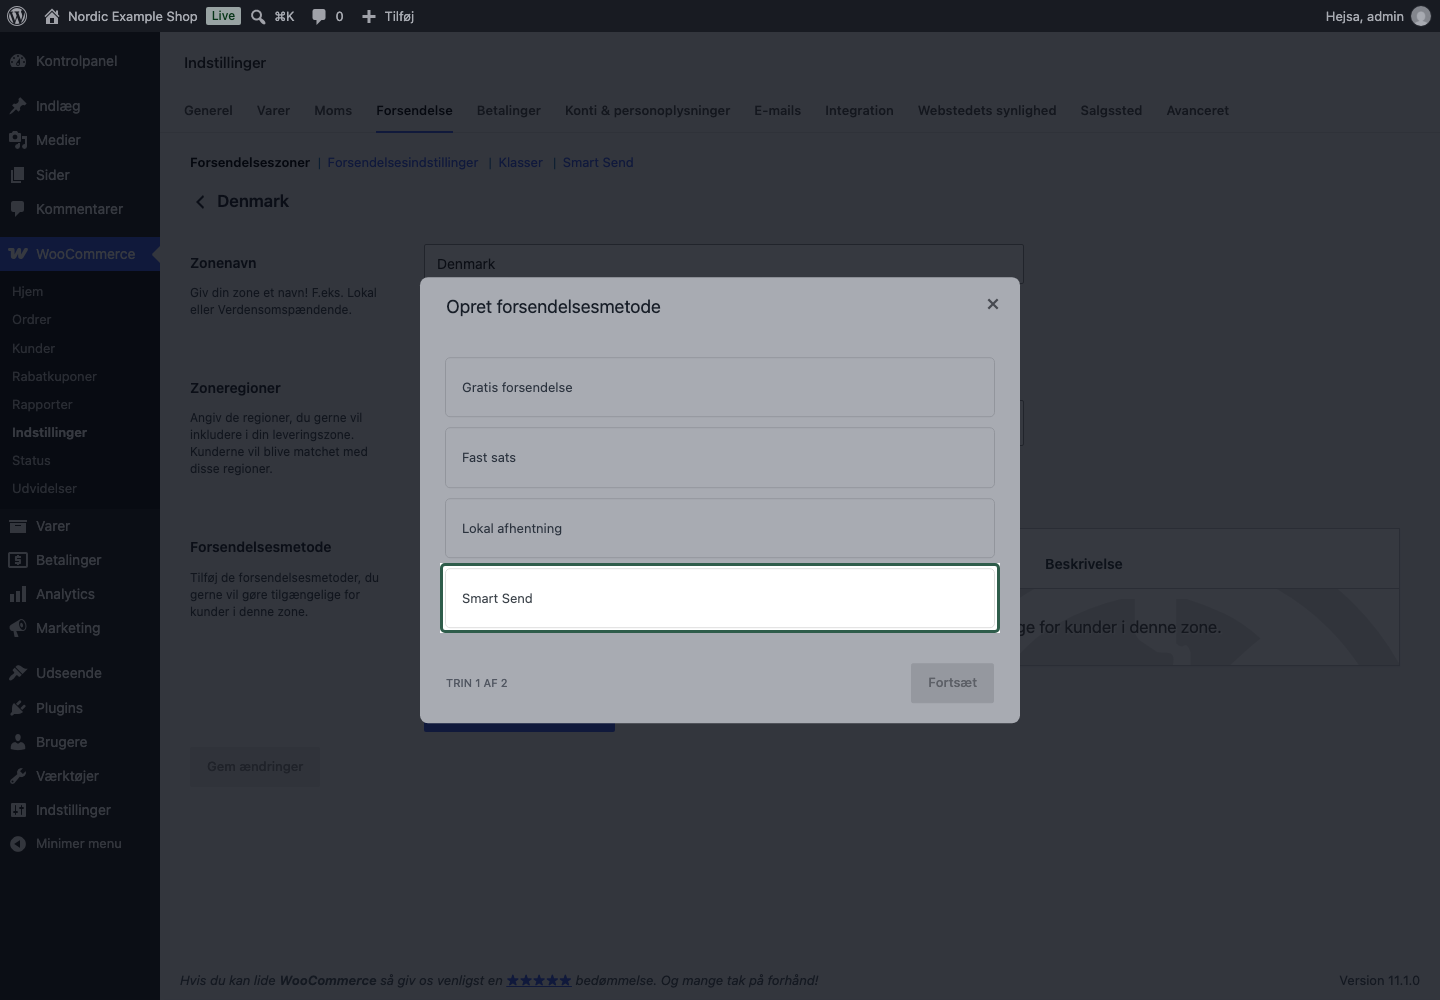The height and width of the screenshot is (1000, 1440).
Task: Click the Zonenavn input field
Action: (724, 264)
